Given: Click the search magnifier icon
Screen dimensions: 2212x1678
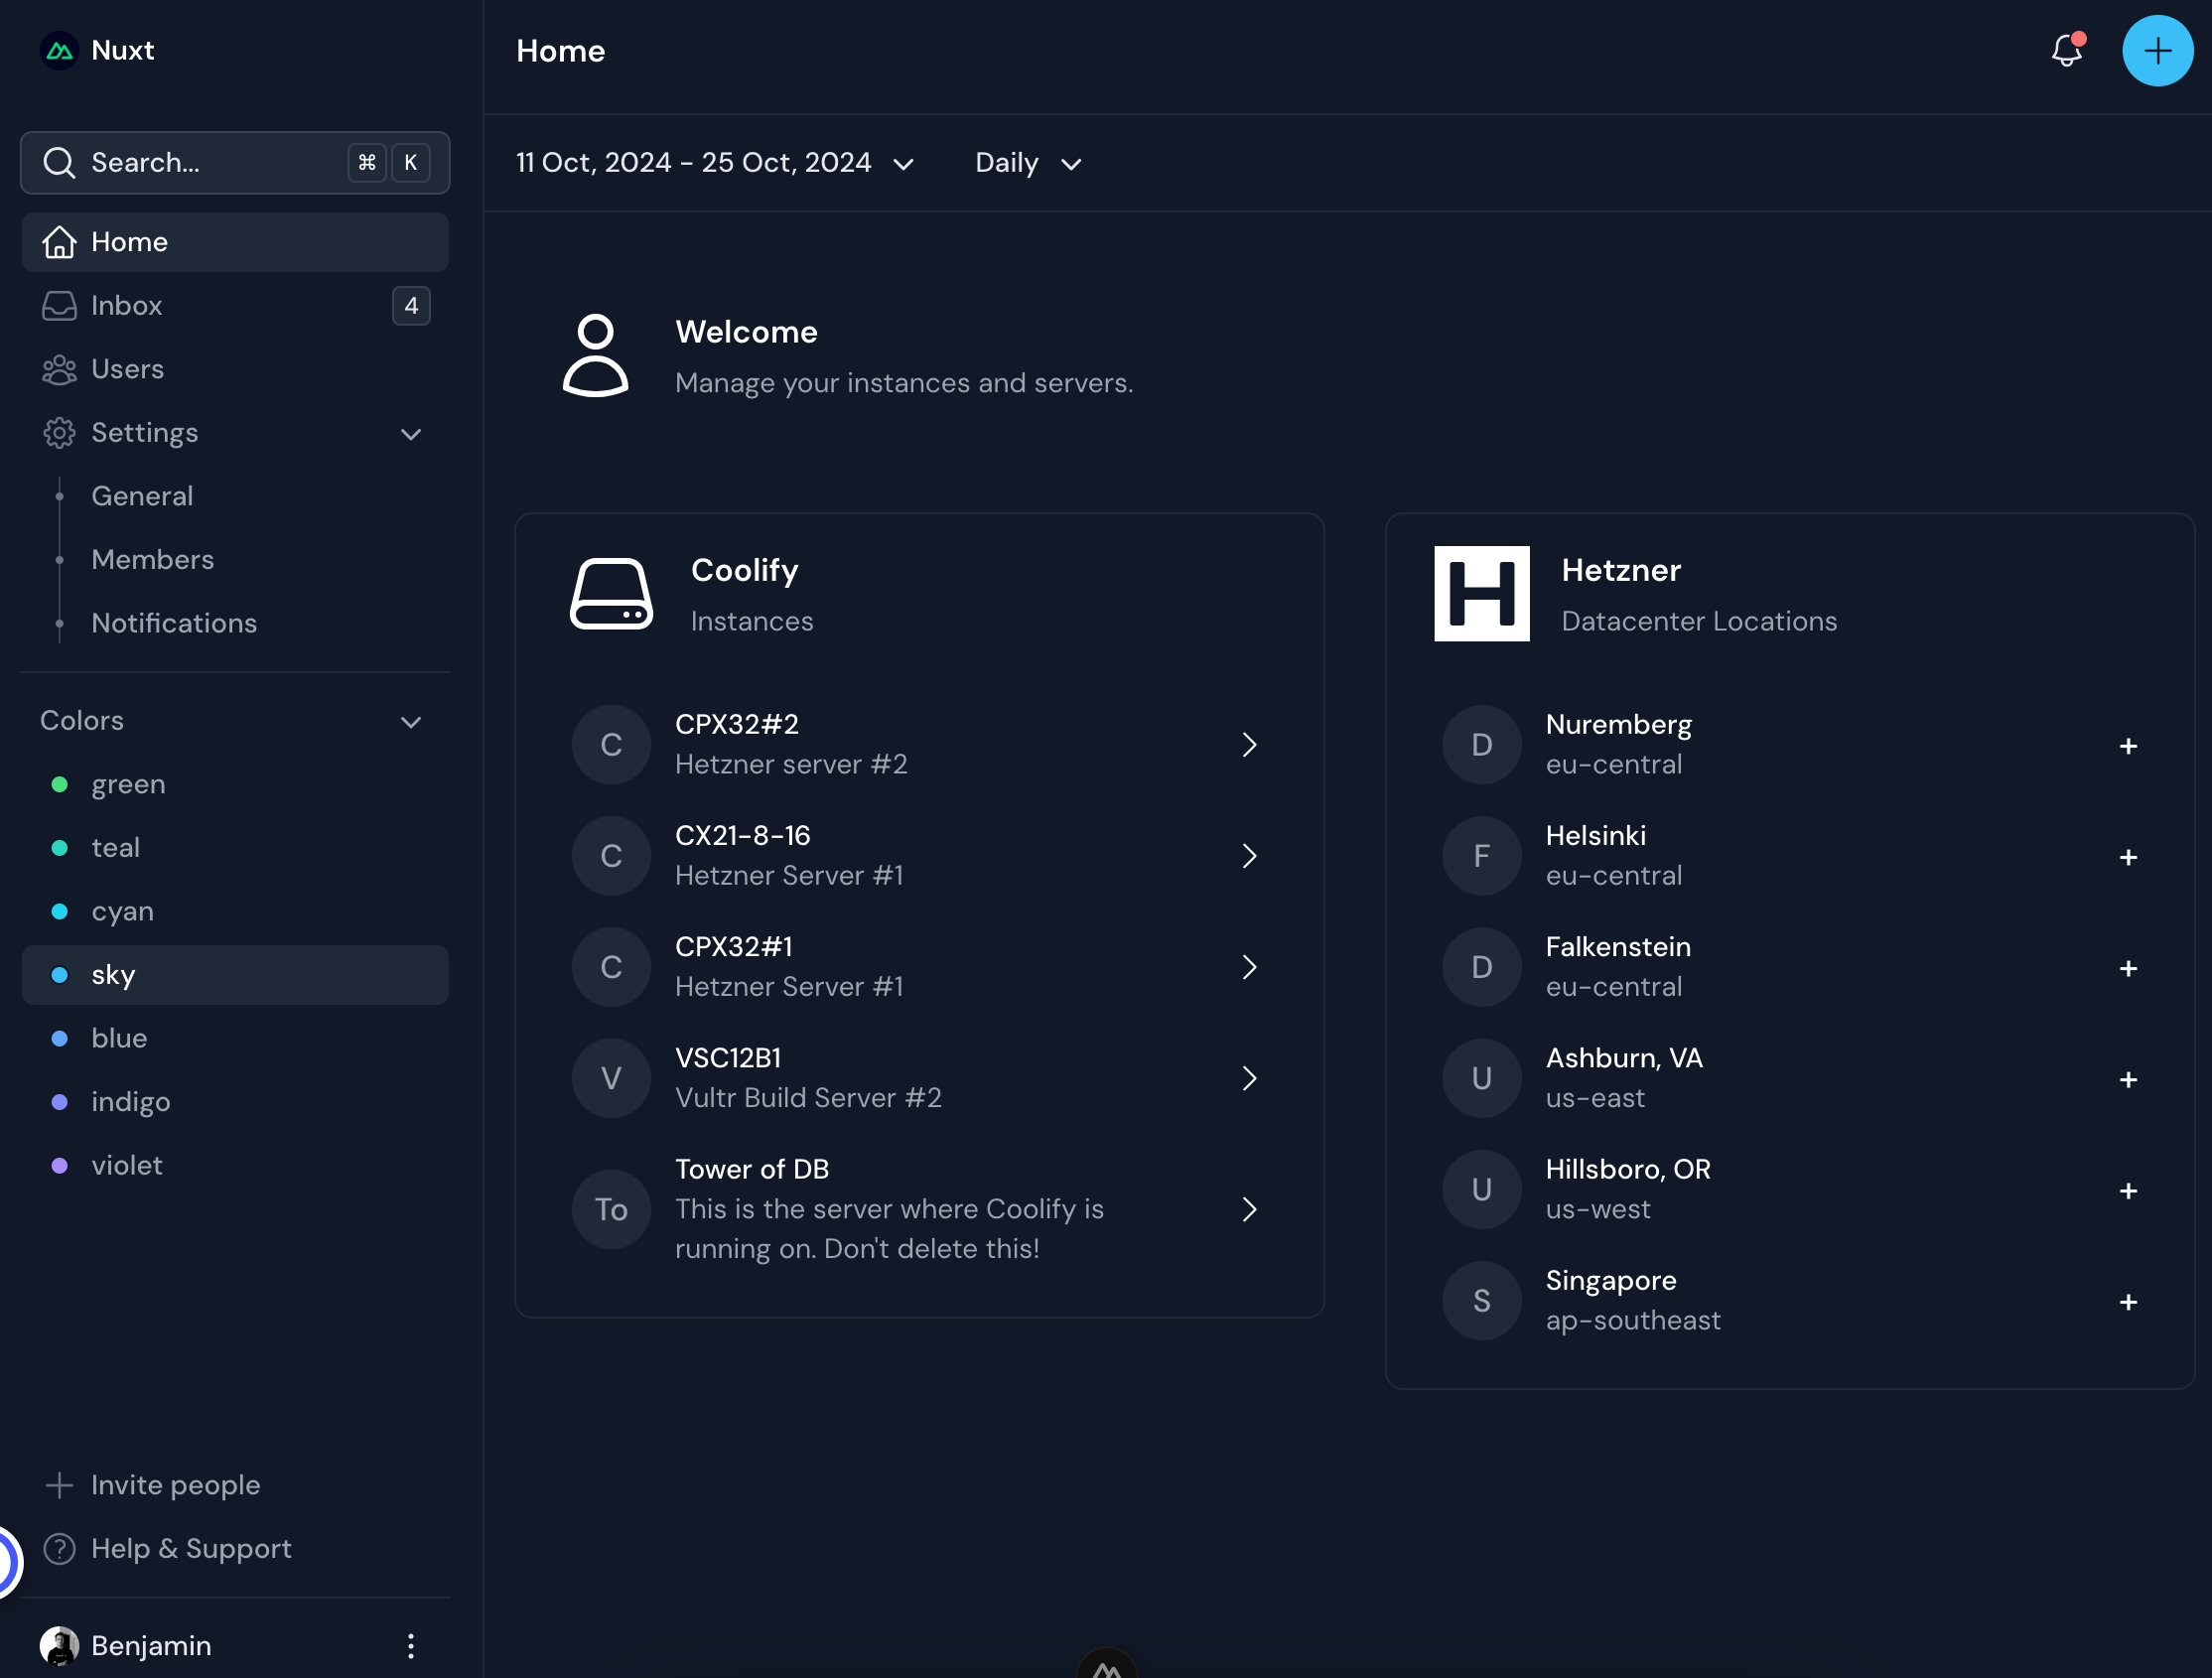Looking at the screenshot, I should point(59,162).
